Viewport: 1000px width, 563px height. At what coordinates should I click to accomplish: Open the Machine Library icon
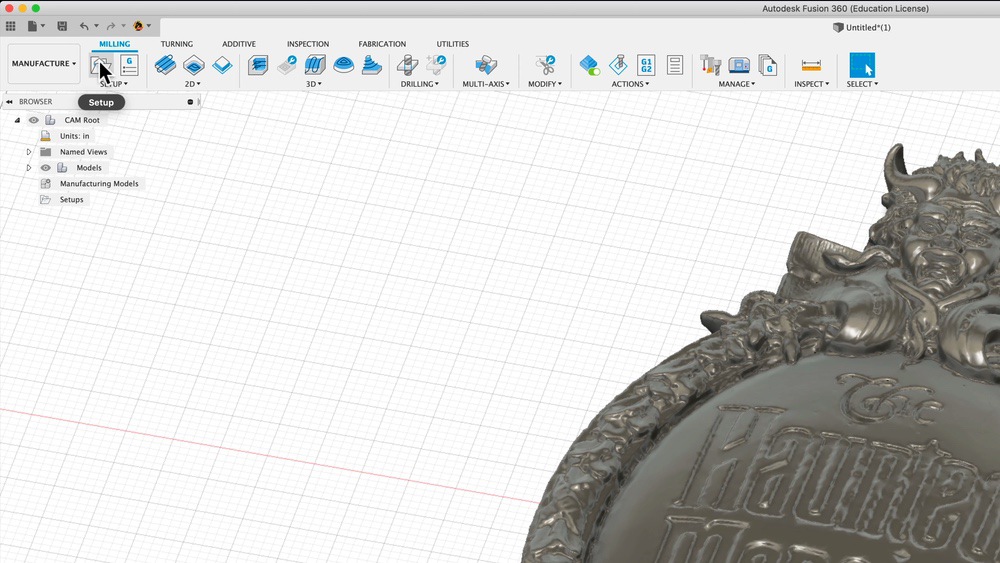point(739,65)
